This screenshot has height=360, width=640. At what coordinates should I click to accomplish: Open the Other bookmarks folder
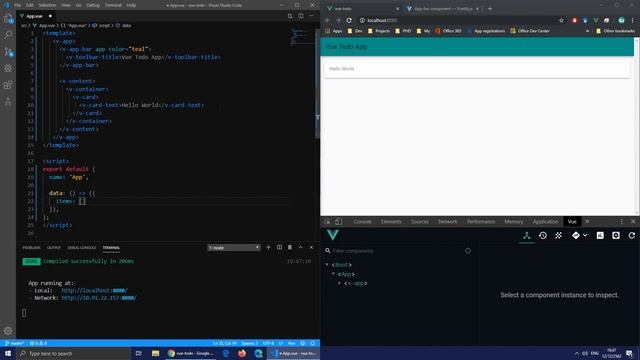615,31
